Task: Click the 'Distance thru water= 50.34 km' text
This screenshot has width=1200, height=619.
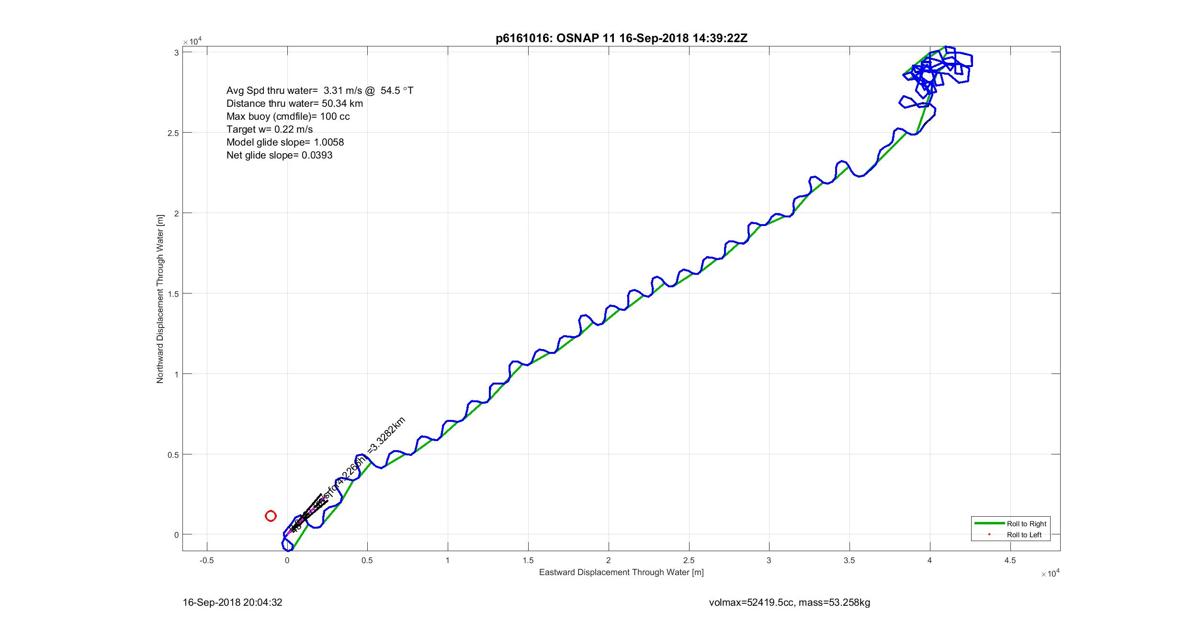Action: (295, 103)
